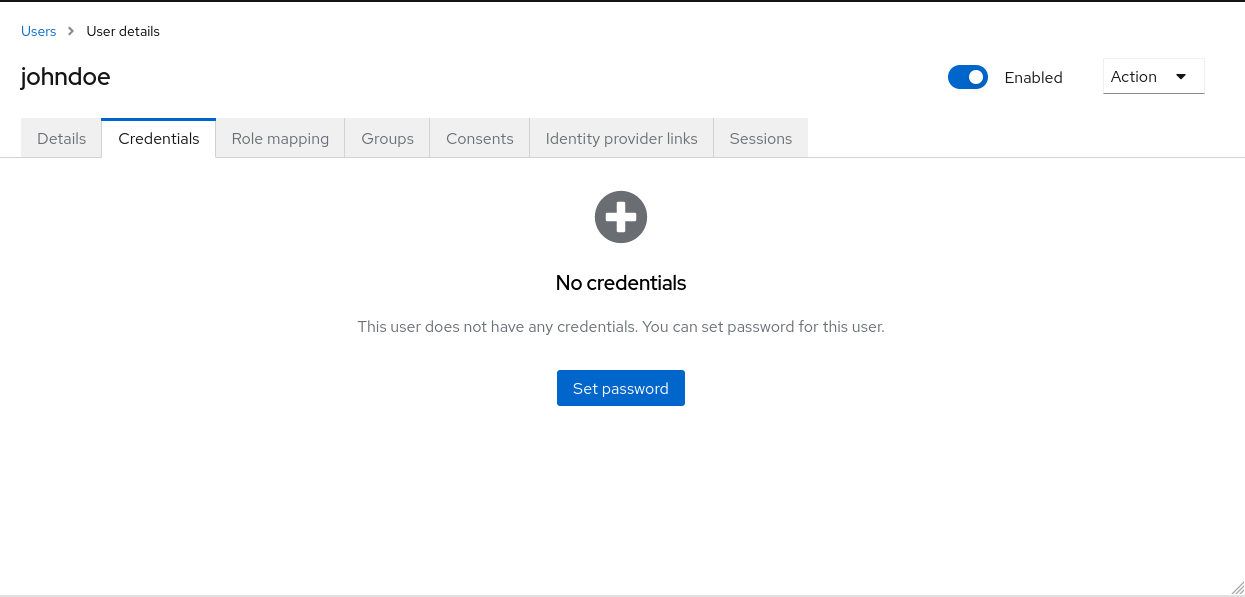Click the User details breadcrumb text
This screenshot has height=597, width=1245.
[x=122, y=31]
